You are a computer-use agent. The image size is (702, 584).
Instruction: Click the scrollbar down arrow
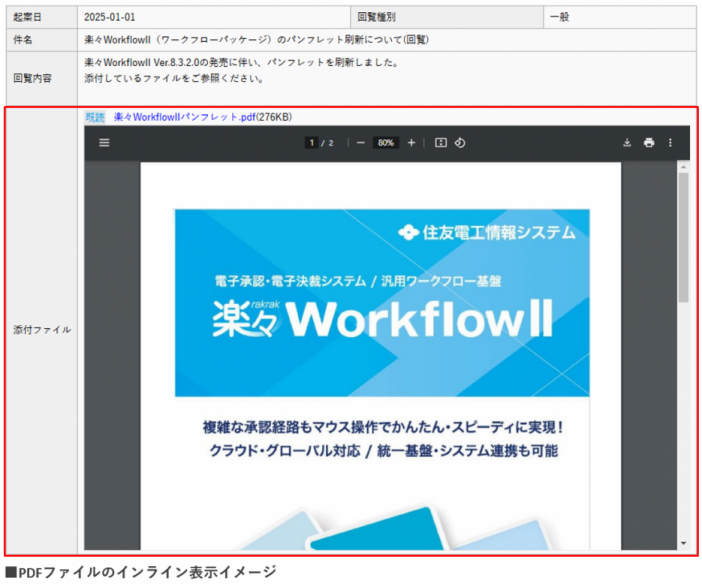point(684,543)
